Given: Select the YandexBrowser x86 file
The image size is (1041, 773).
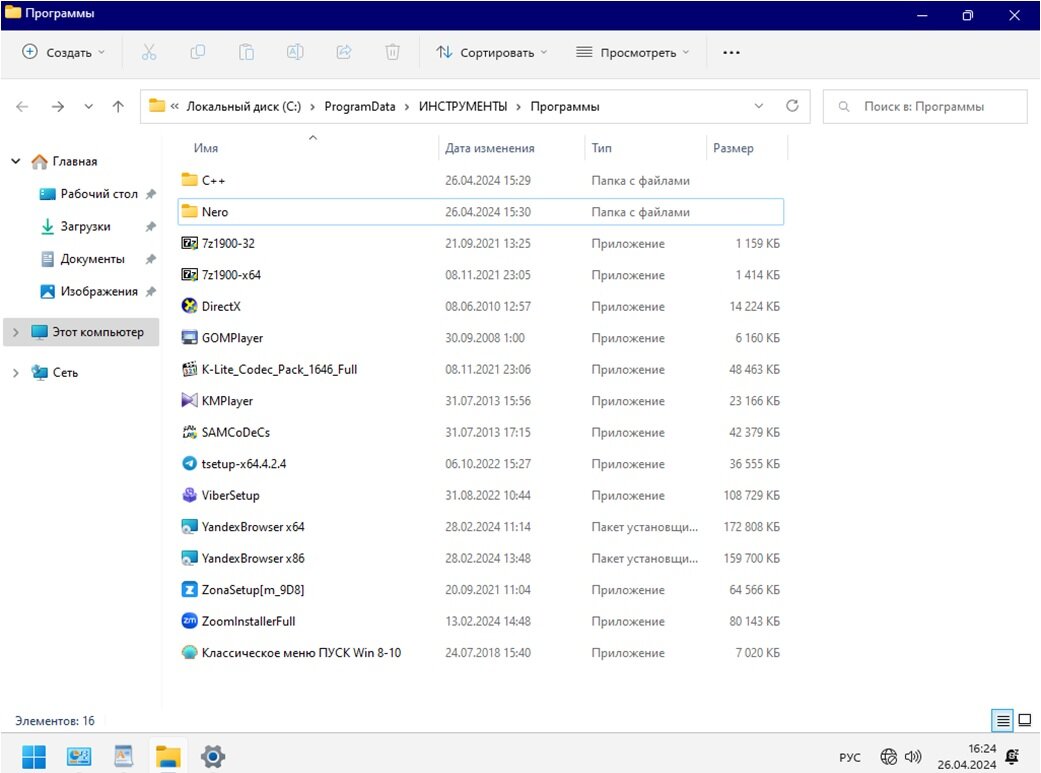Looking at the screenshot, I should coord(481,558).
